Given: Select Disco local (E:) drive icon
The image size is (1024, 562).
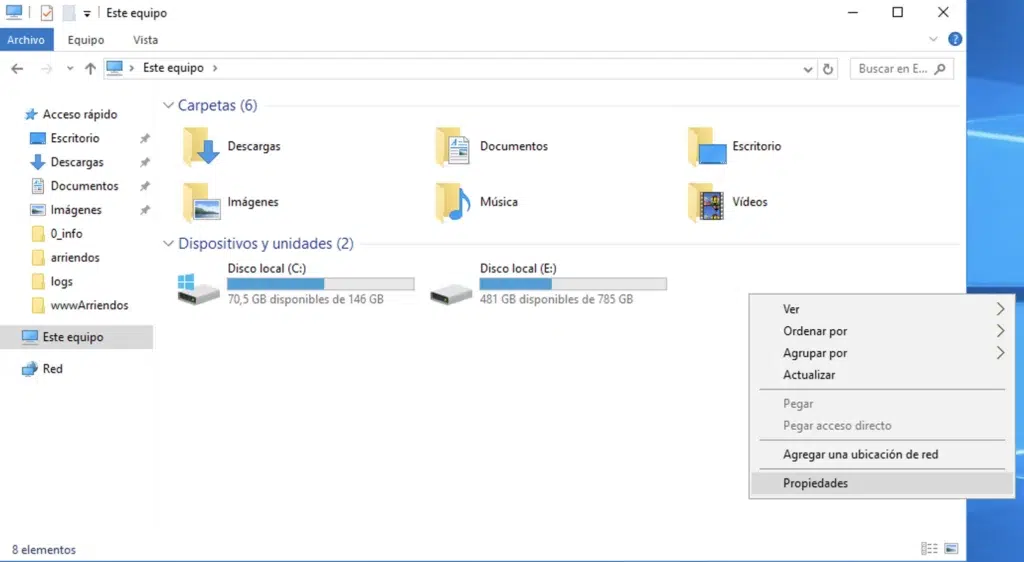Looking at the screenshot, I should [x=451, y=292].
